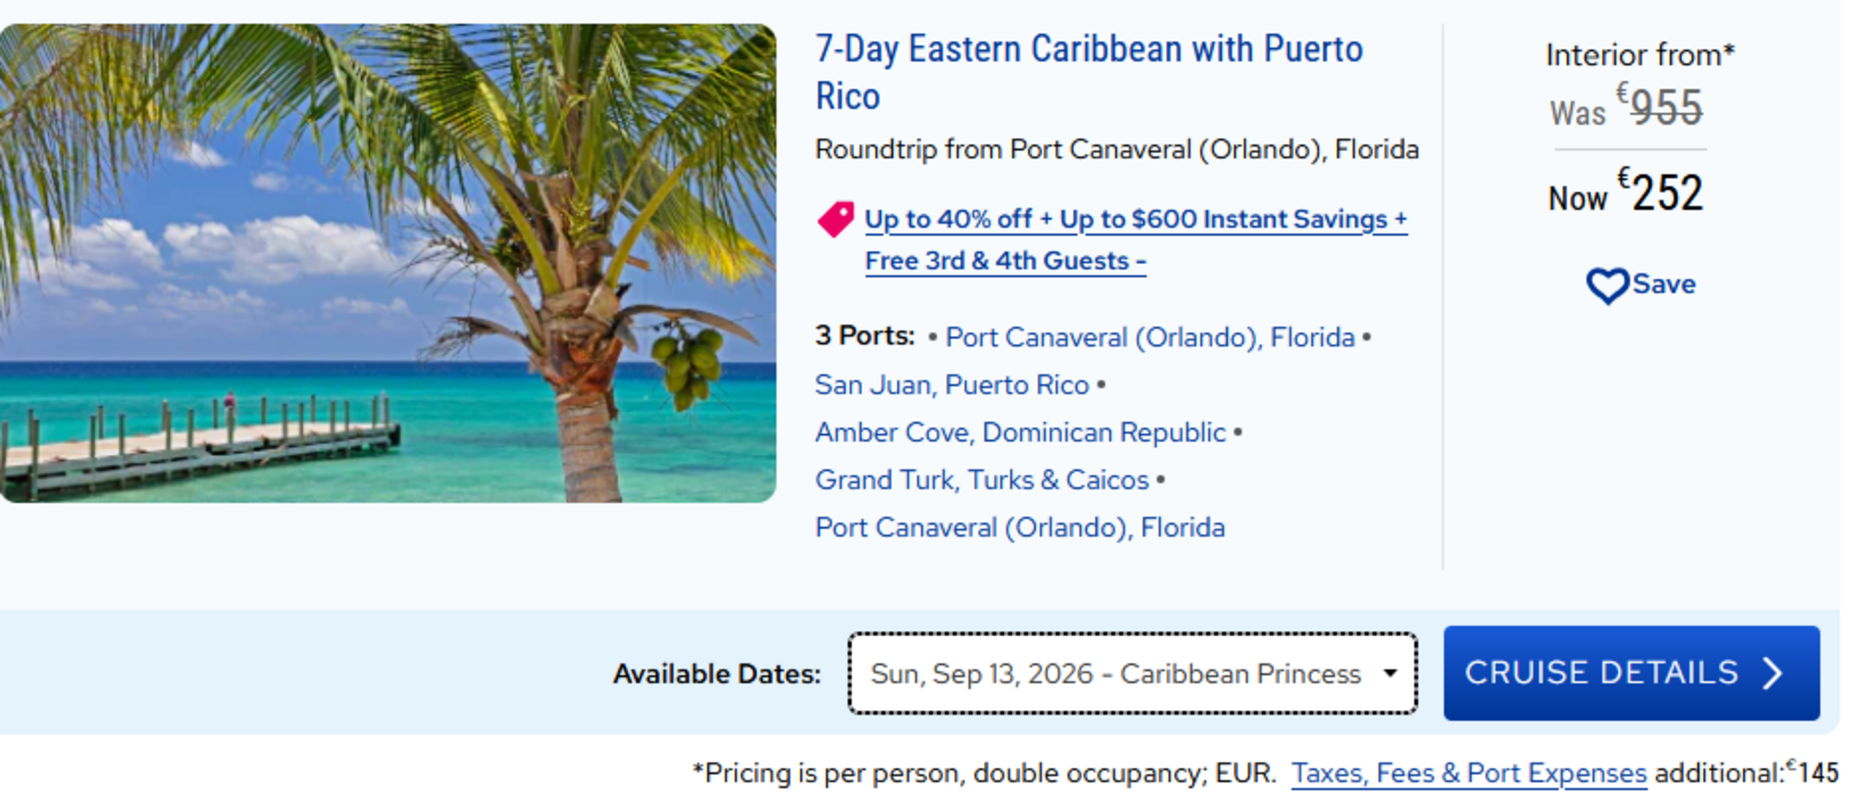Viewport: 1850px width, 800px height.
Task: Click the final Port Canaveral port link
Action: pyautogui.click(x=1019, y=528)
